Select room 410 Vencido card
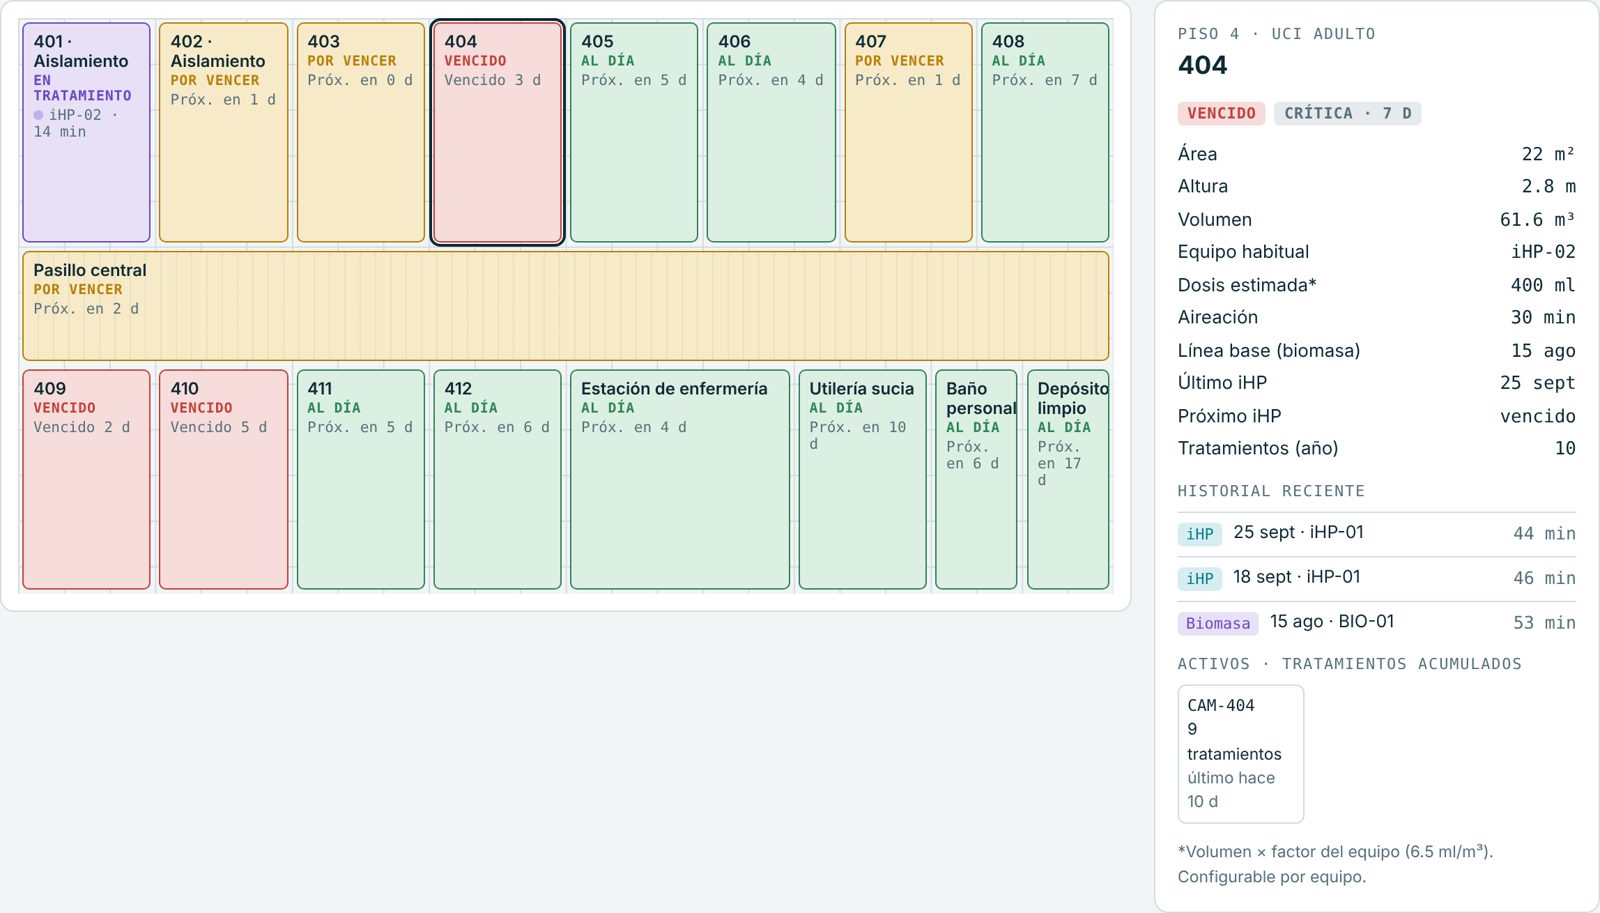 [223, 479]
